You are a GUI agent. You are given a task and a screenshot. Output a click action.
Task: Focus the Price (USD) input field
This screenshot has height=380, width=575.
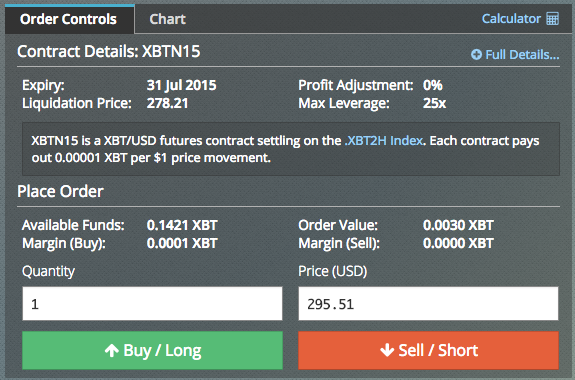(428, 304)
